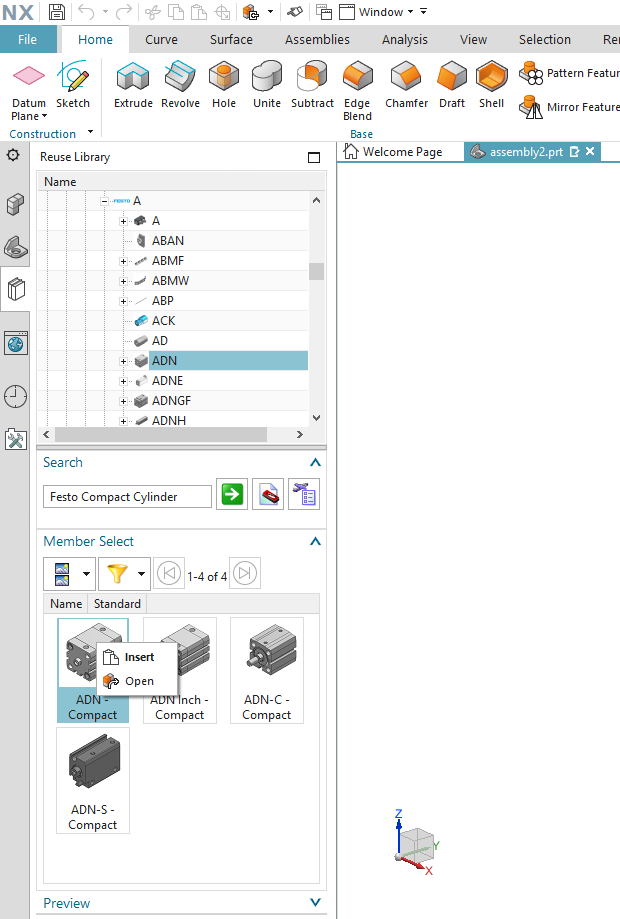This screenshot has height=919, width=620.
Task: Select the Revolve tool
Action: pyautogui.click(x=180, y=84)
